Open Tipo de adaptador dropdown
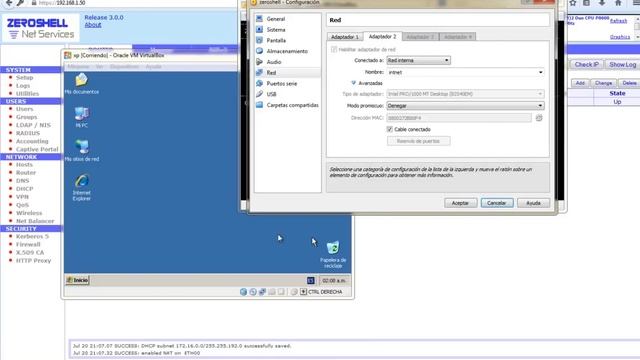Image resolution: width=640 pixels, height=360 pixels. coord(465,94)
